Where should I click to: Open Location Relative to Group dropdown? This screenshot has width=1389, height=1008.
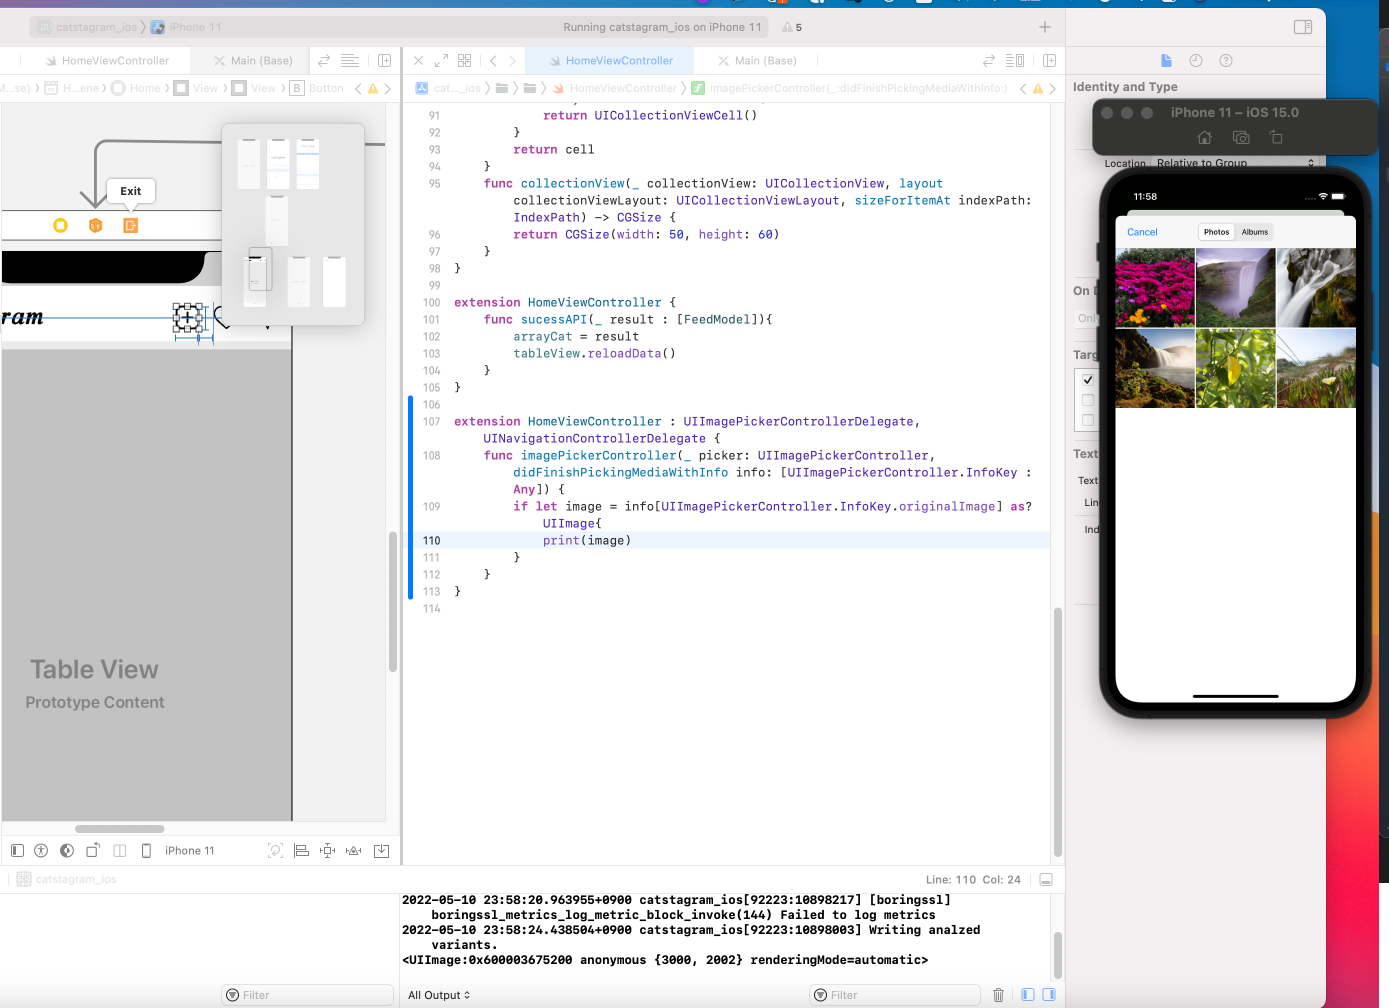[x=1236, y=163]
